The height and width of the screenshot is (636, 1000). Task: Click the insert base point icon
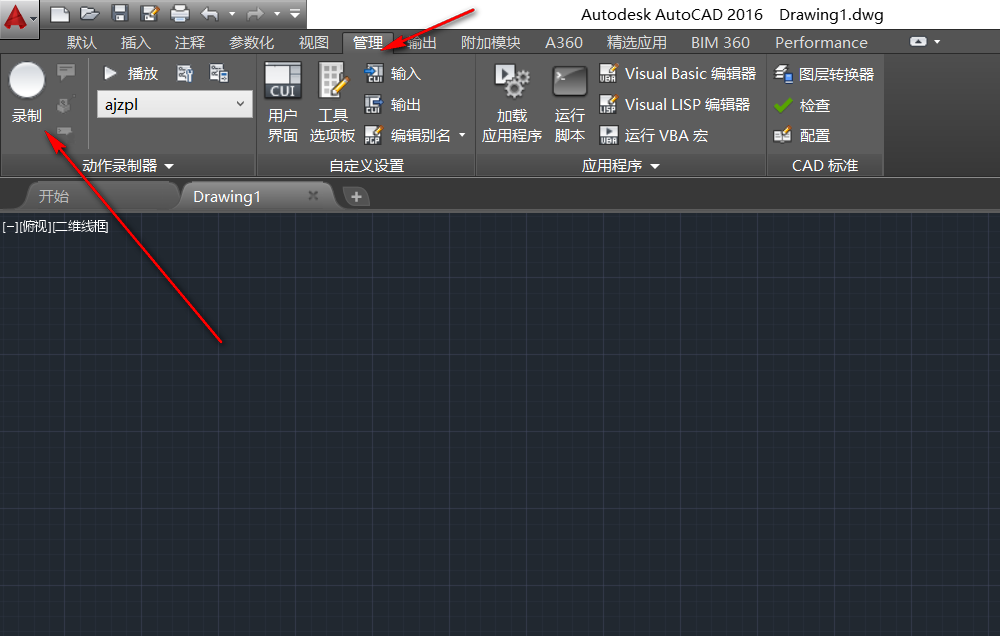[x=64, y=104]
